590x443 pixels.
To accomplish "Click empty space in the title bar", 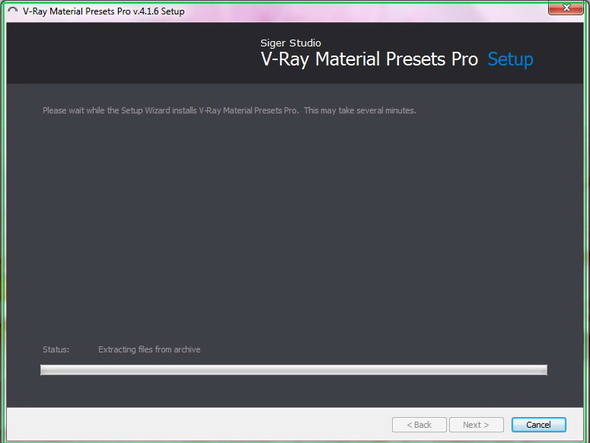I will coord(357,11).
